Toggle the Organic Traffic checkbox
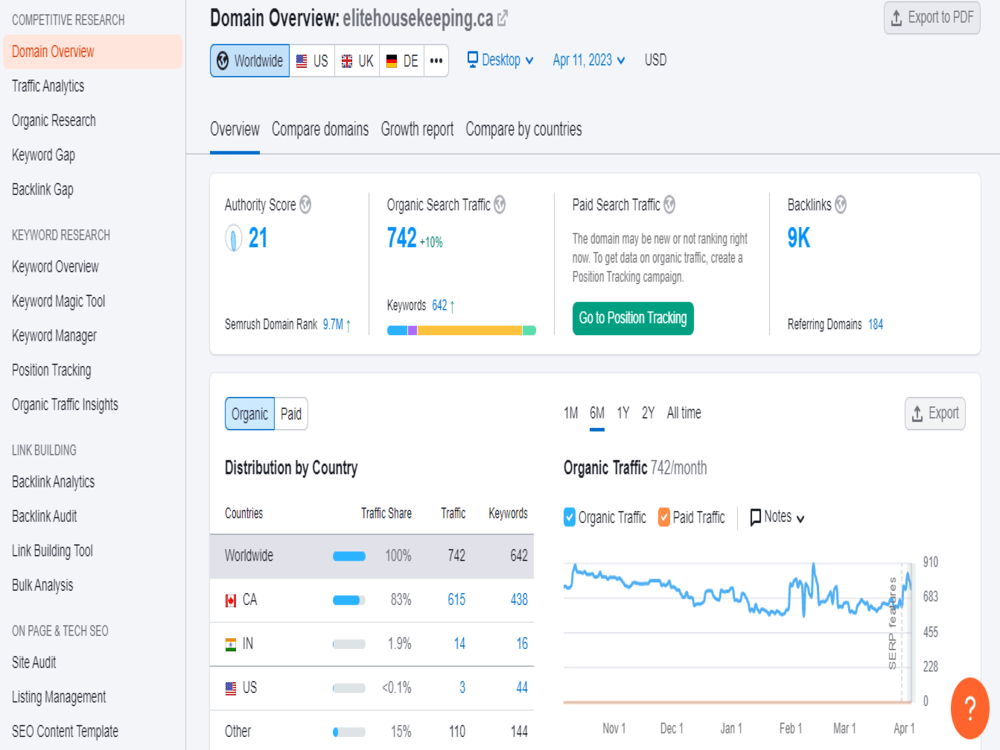 [570, 517]
